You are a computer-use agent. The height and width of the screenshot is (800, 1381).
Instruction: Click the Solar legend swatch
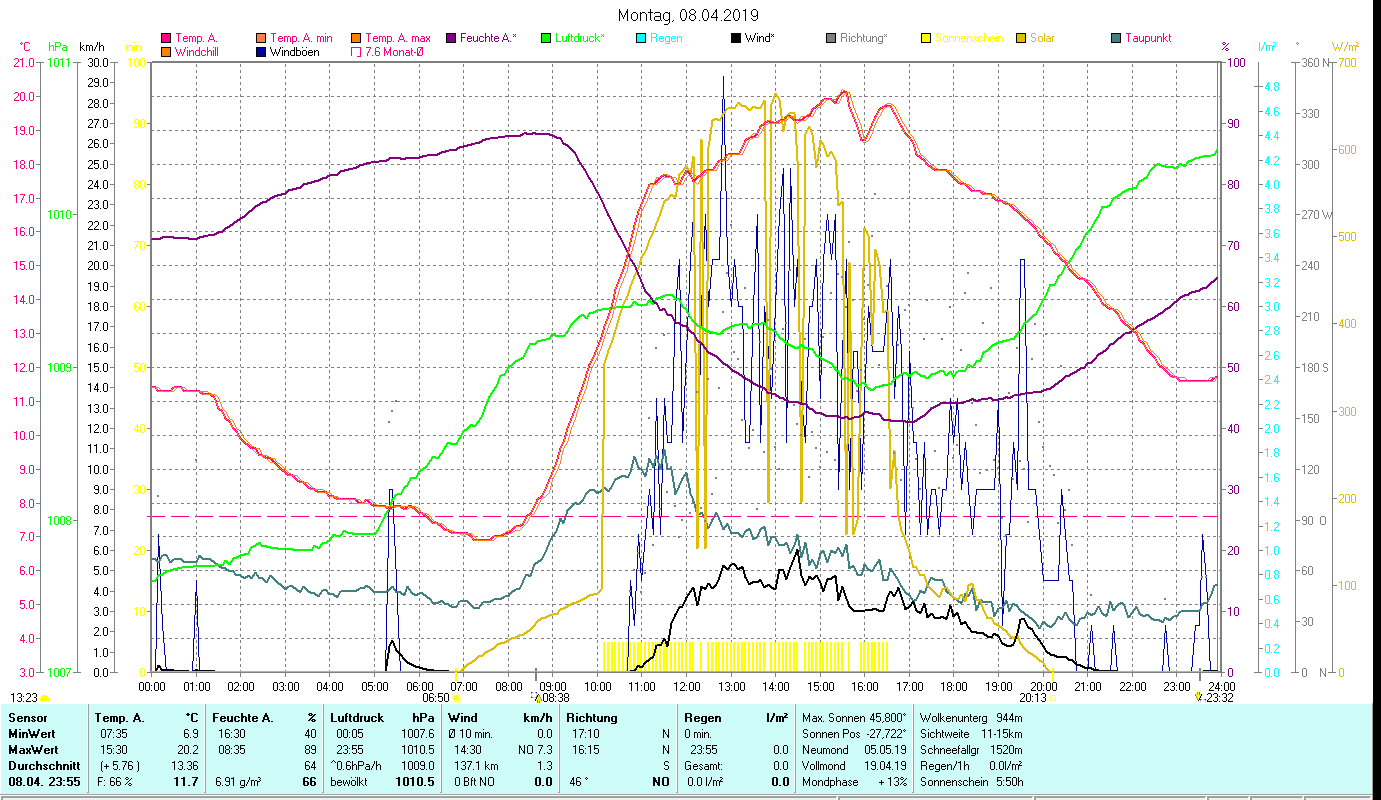[1020, 39]
